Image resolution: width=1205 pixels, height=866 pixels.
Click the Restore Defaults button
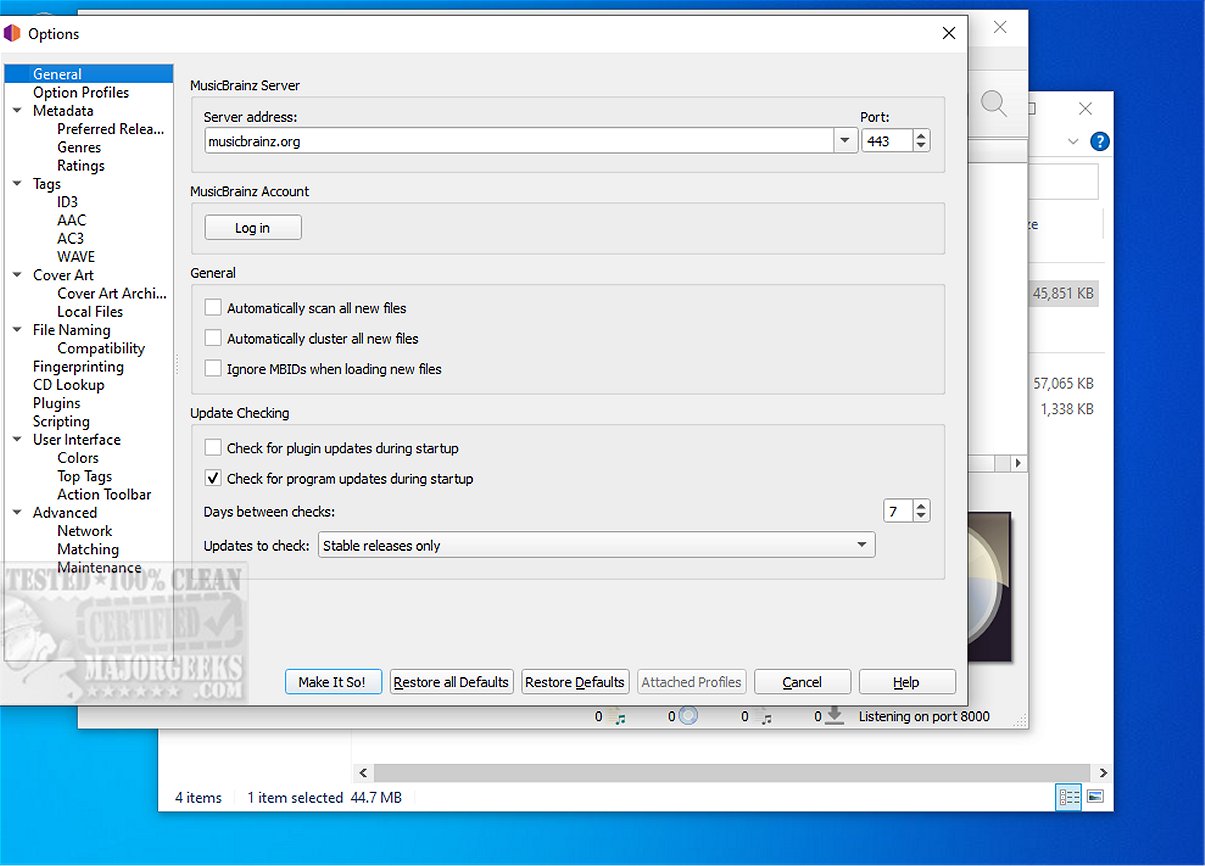[575, 682]
